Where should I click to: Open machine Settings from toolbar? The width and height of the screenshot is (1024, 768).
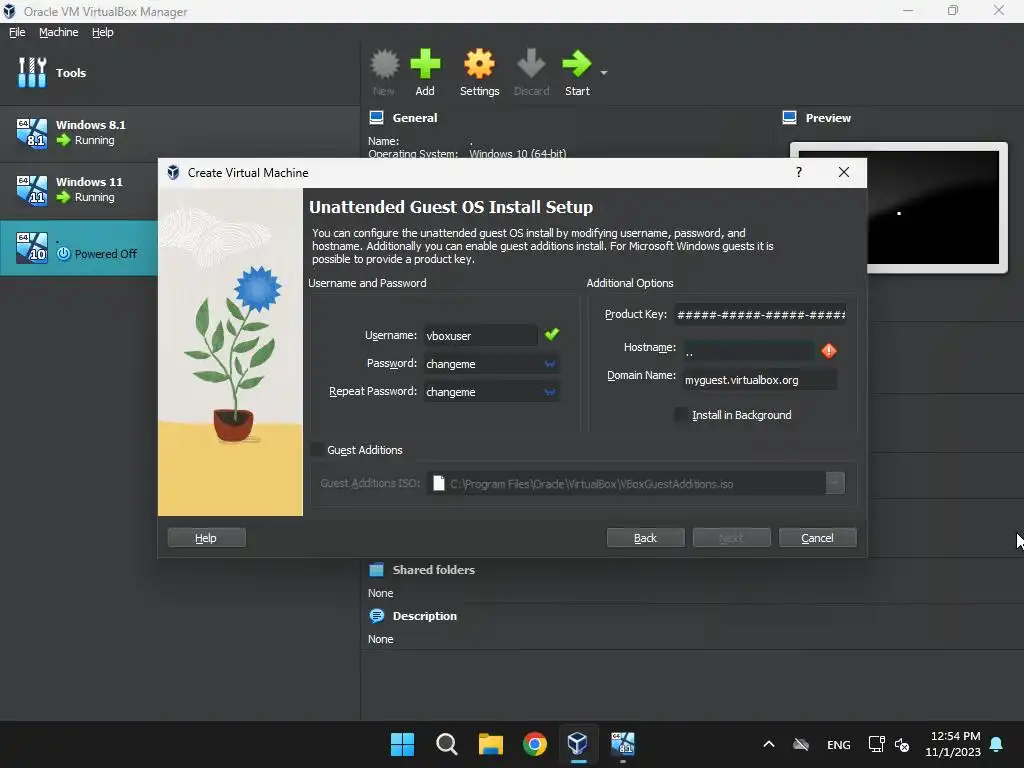coord(479,72)
